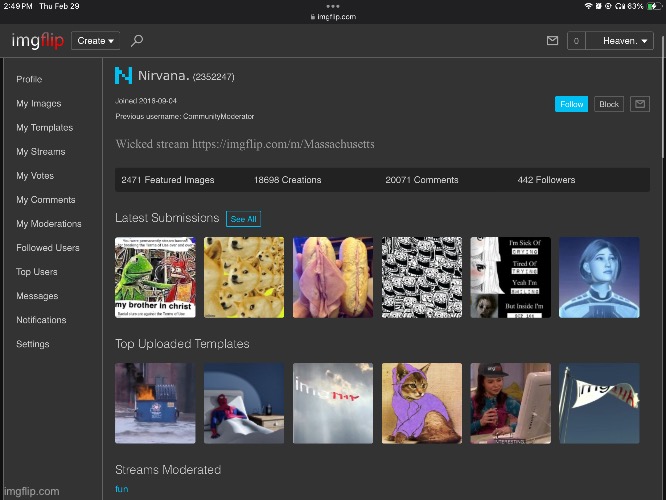666x500 pixels.
Task: Open My Images in sidebar
Action: click(x=39, y=104)
